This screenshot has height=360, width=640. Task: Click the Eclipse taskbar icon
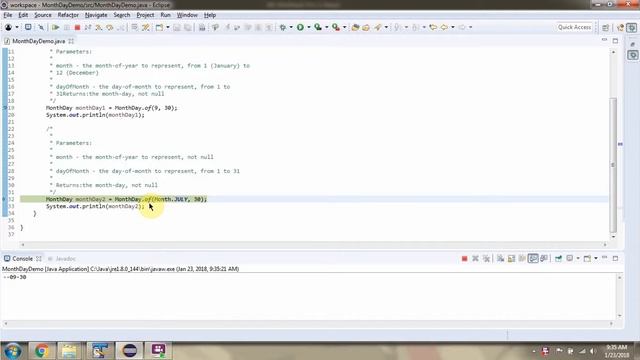tap(130, 351)
